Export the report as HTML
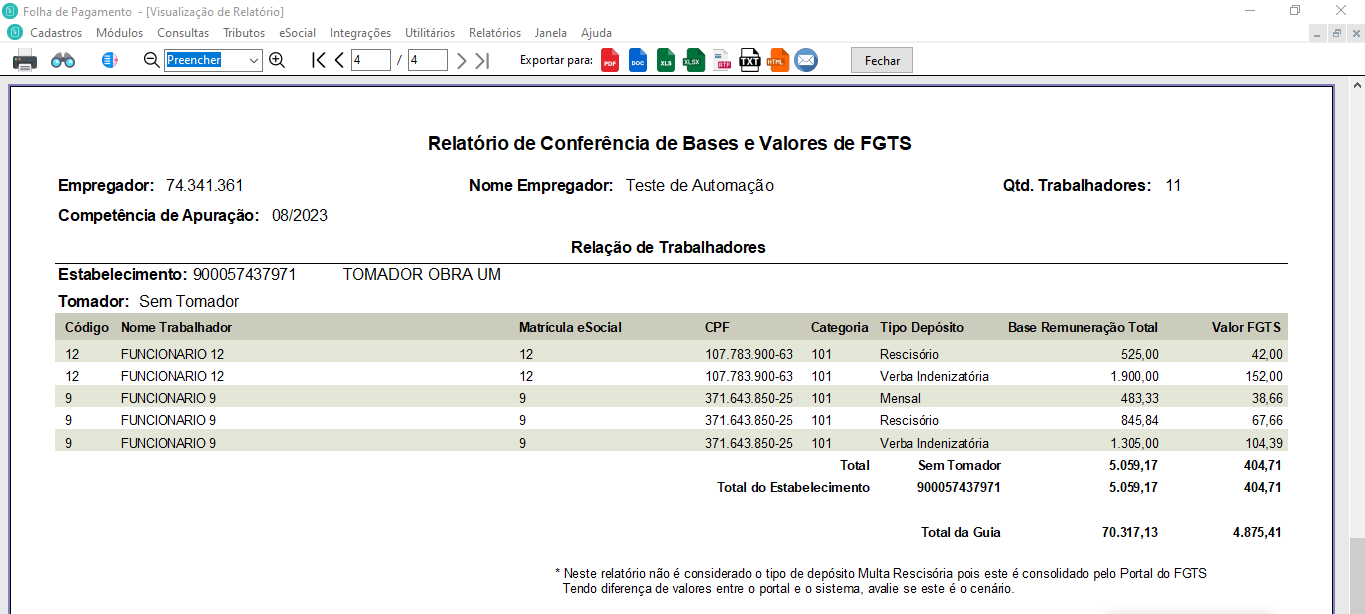This screenshot has height=614, width=1365. (778, 60)
